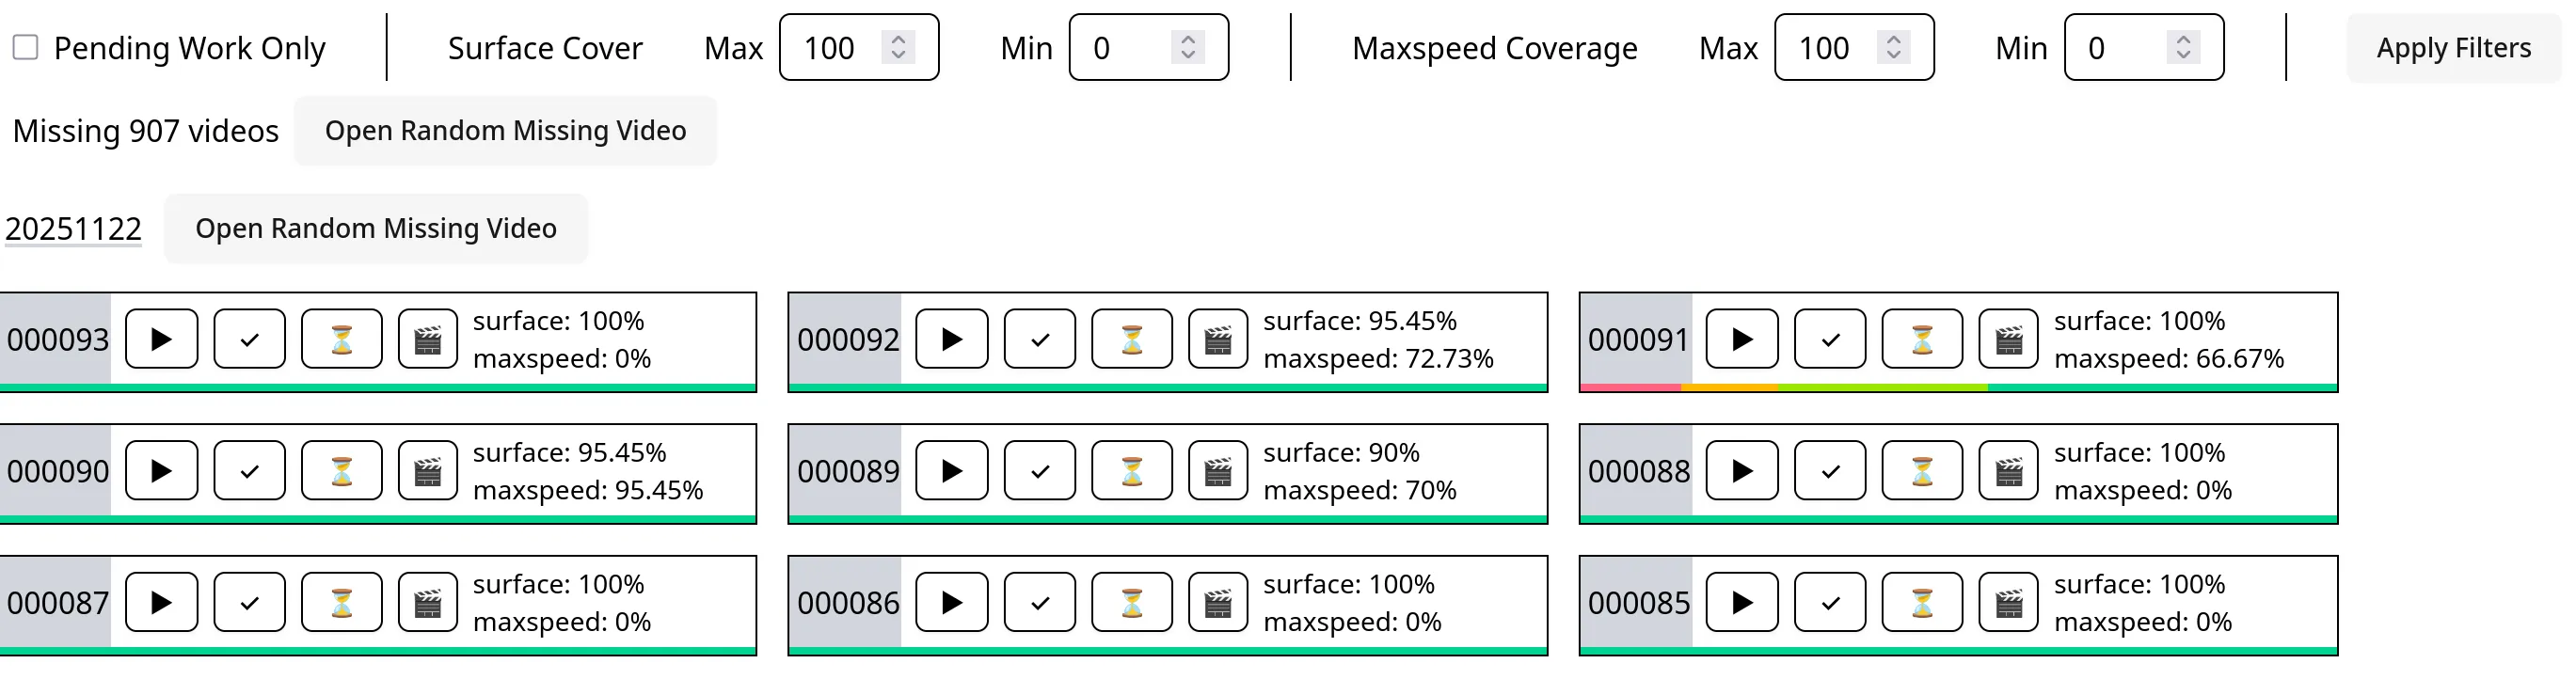2576x679 pixels.
Task: Click the hourglass icon for video 000088
Action: point(1922,470)
